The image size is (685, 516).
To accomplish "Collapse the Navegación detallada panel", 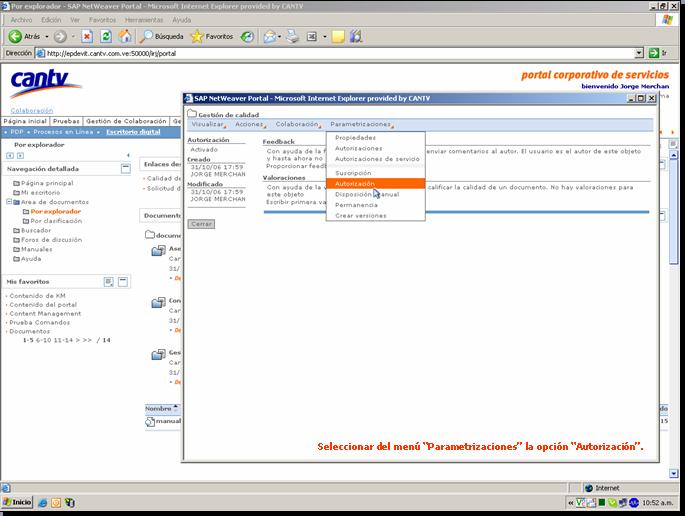I will click(125, 169).
